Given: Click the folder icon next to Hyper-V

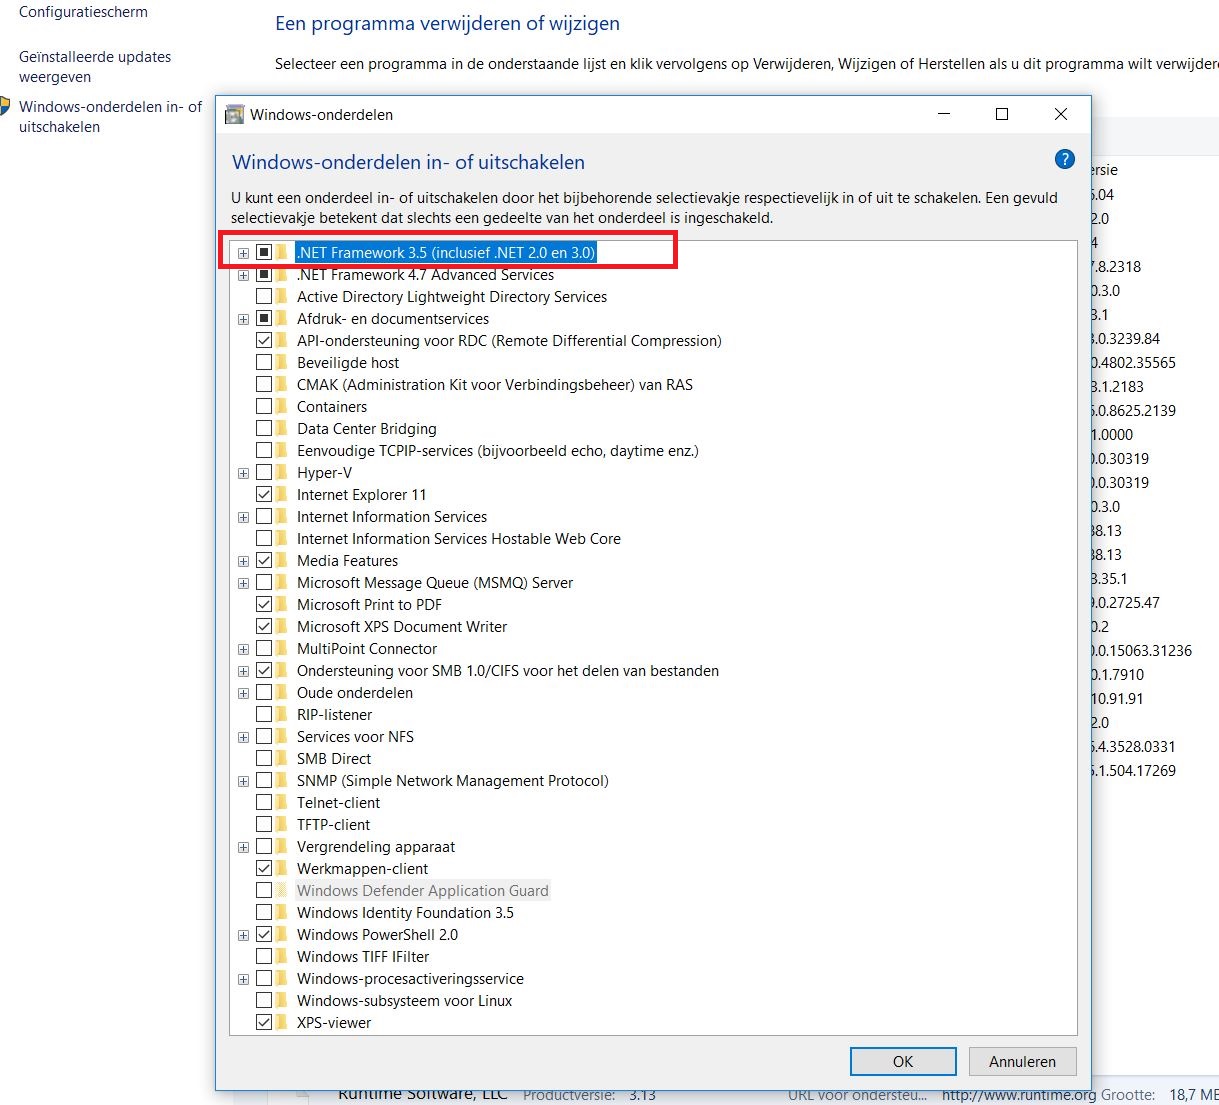Looking at the screenshot, I should coord(282,473).
